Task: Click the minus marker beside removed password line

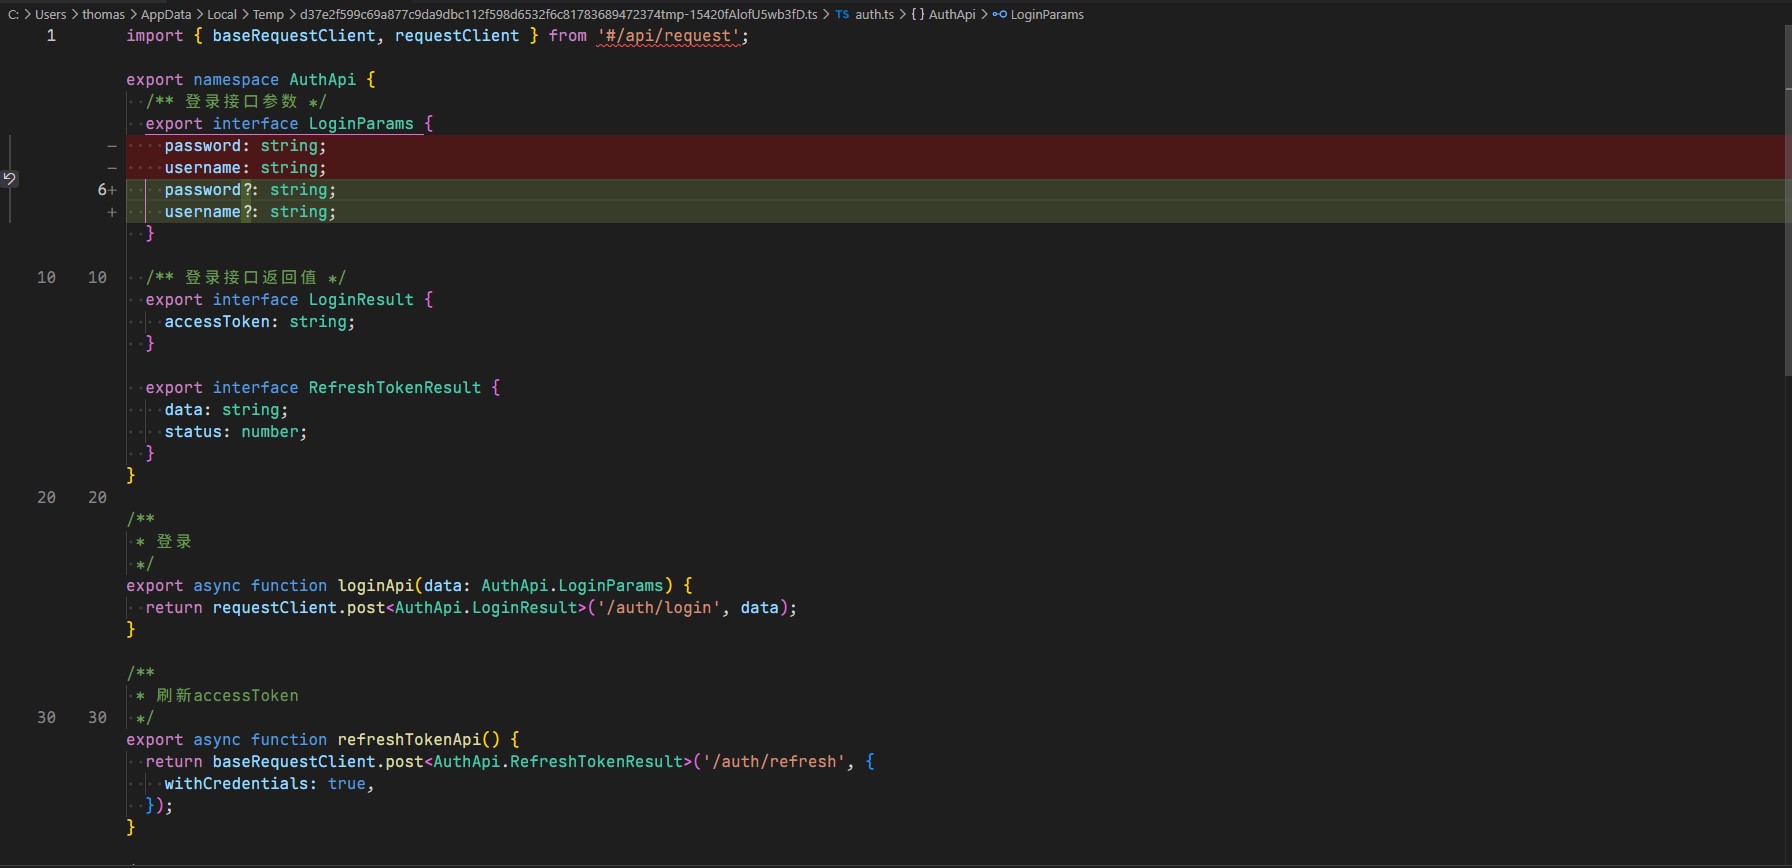Action: [x=112, y=146]
